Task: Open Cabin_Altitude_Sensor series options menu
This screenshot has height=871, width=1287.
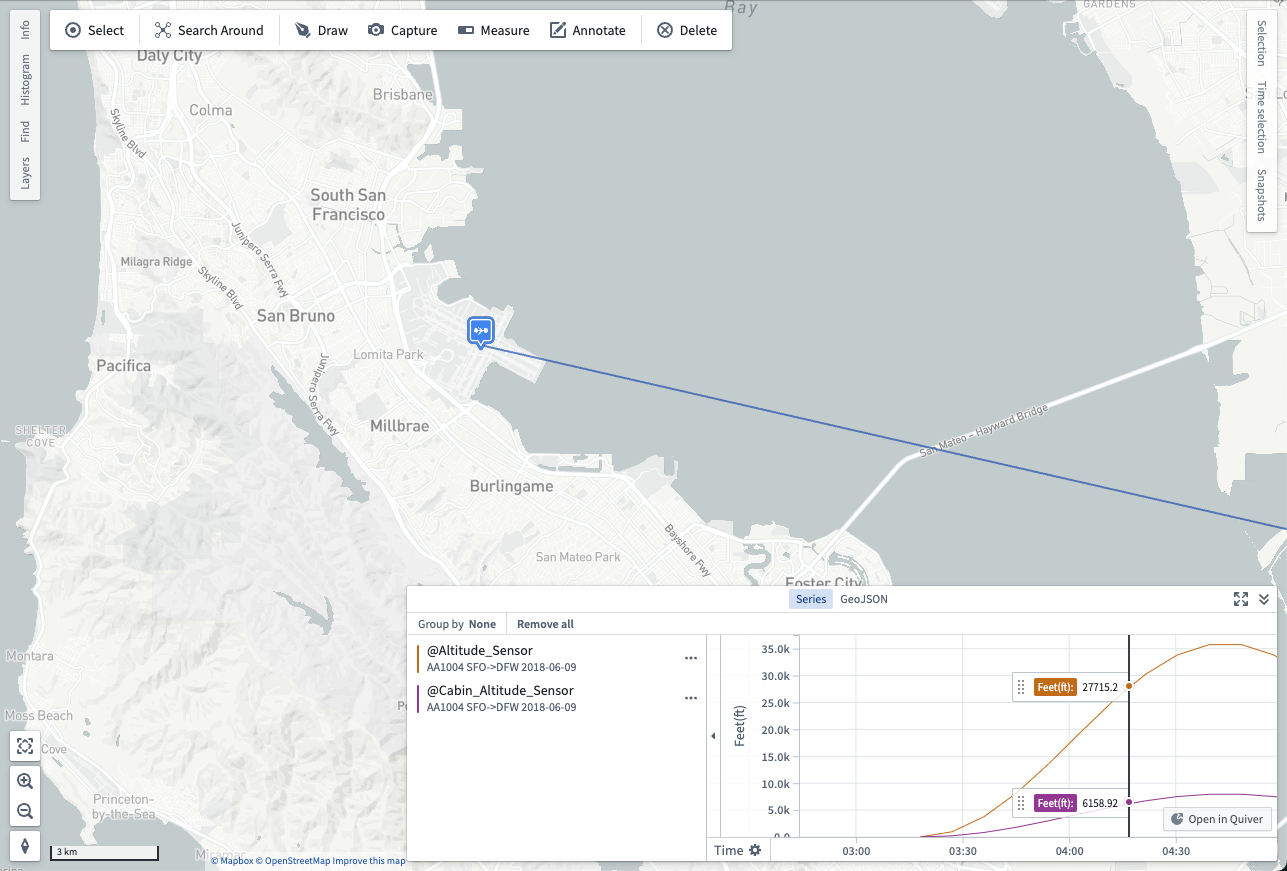Action: point(690,698)
